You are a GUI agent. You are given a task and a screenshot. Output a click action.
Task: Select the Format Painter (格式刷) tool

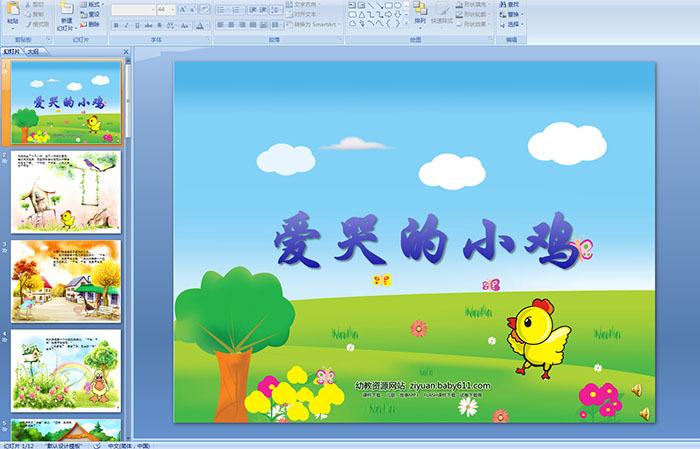click(x=37, y=25)
